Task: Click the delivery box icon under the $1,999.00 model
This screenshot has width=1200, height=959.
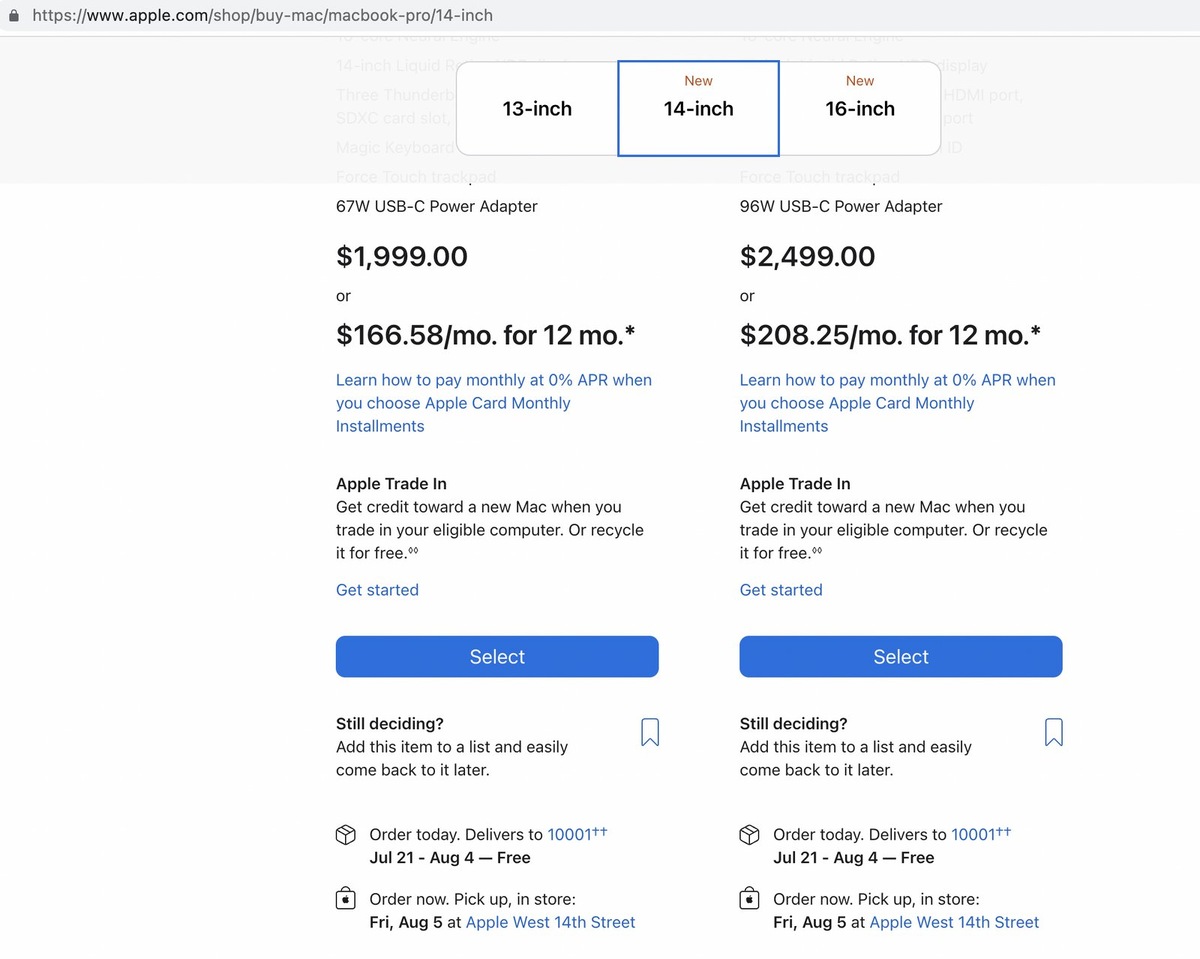Action: coord(345,835)
